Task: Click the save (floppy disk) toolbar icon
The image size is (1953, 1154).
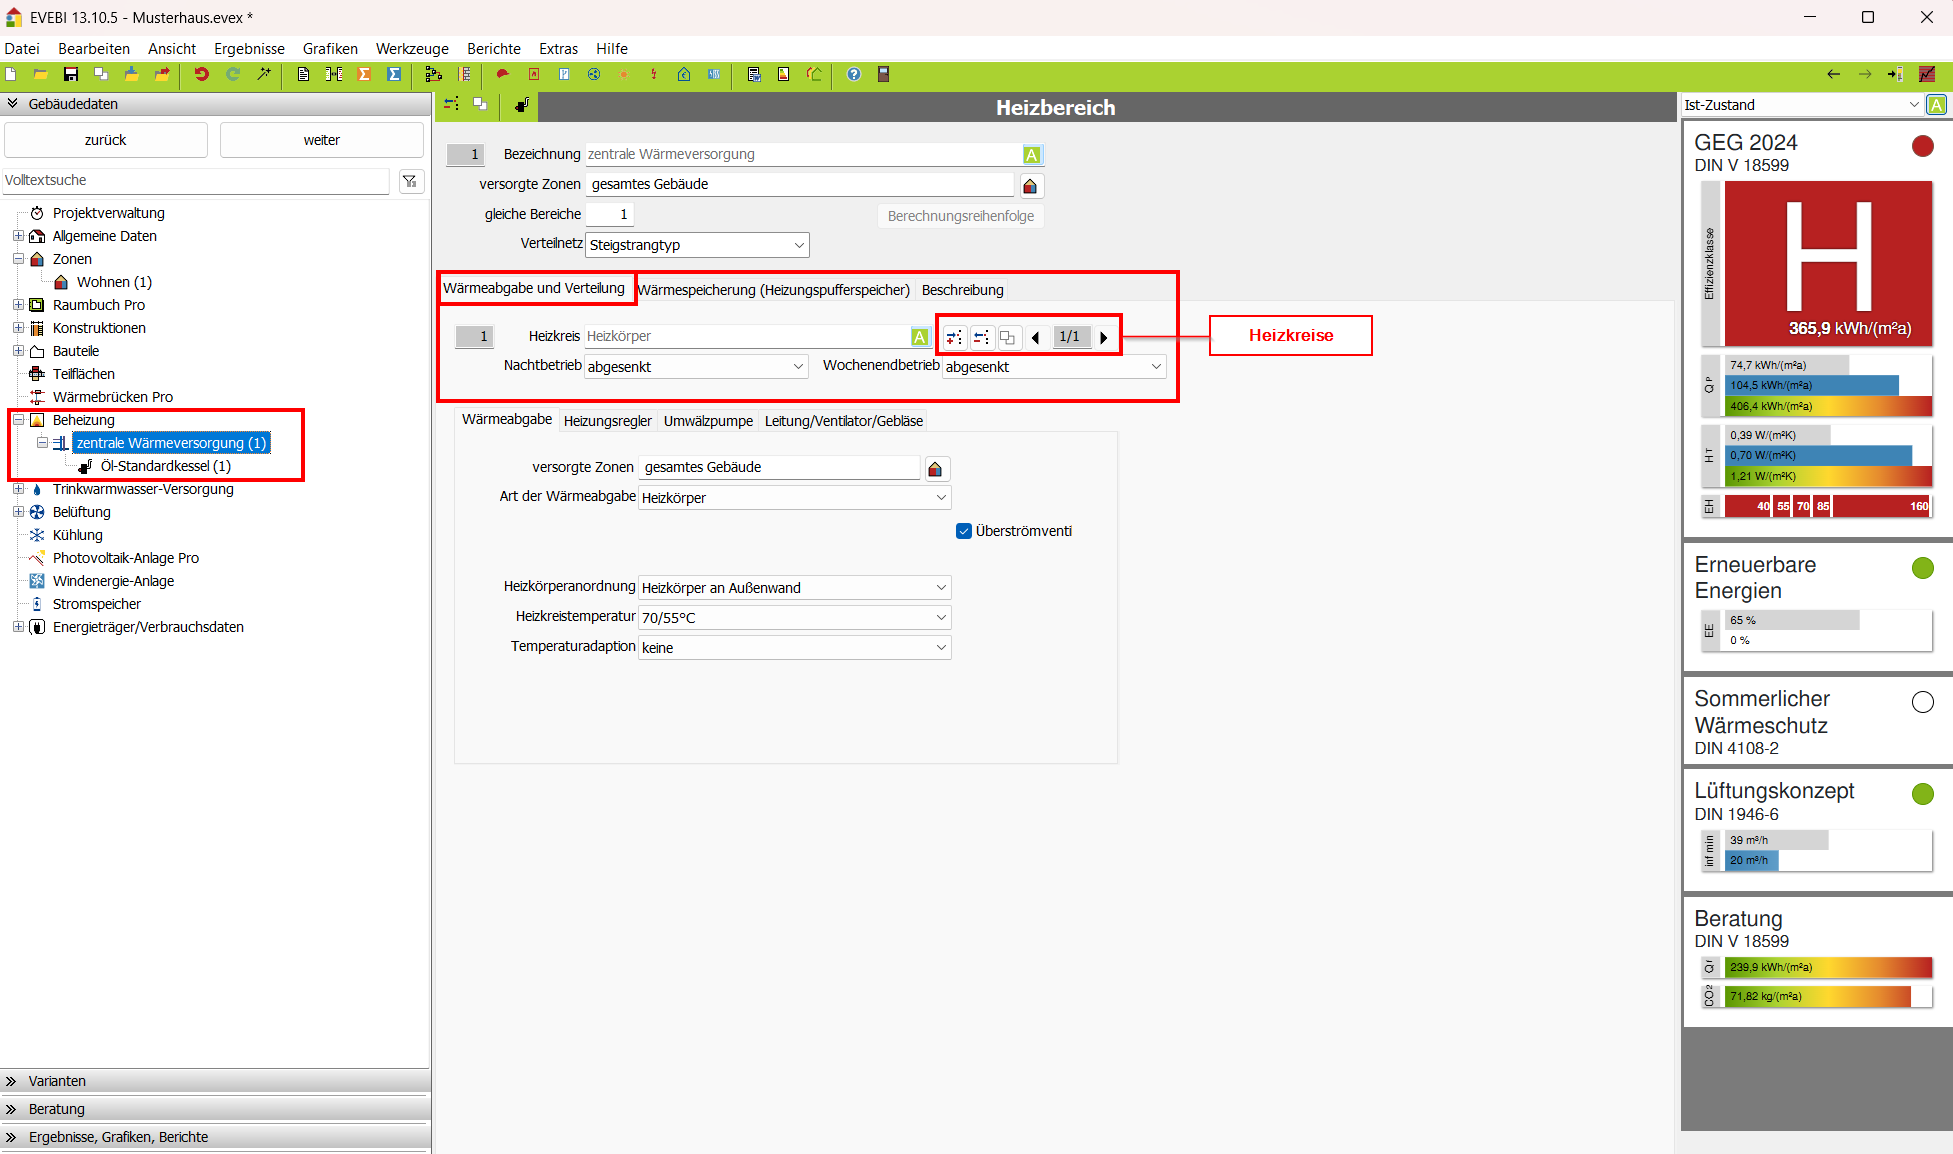Action: click(70, 75)
